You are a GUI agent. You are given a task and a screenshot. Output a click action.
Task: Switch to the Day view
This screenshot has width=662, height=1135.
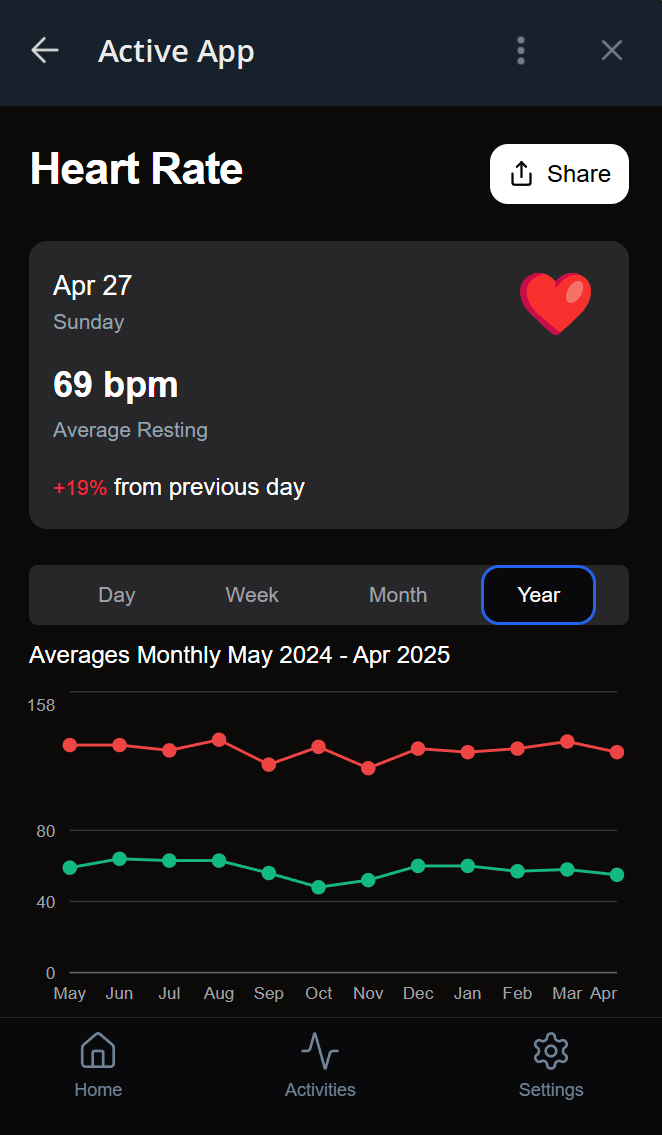tap(116, 594)
